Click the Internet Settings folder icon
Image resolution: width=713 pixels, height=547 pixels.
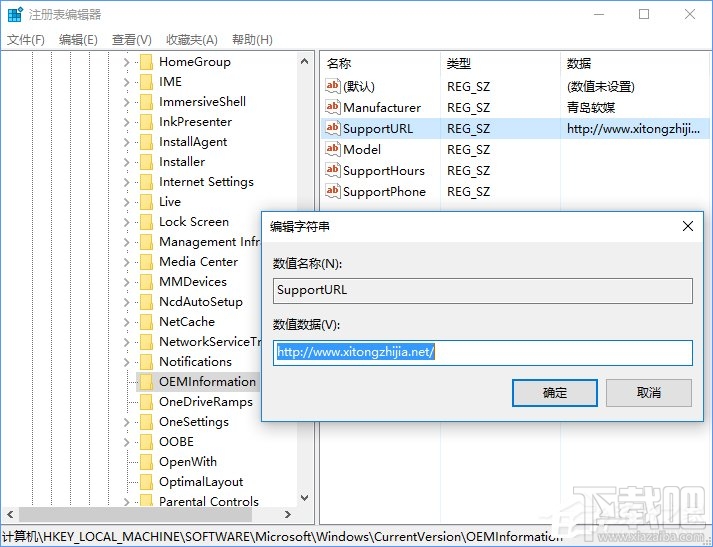(146, 182)
